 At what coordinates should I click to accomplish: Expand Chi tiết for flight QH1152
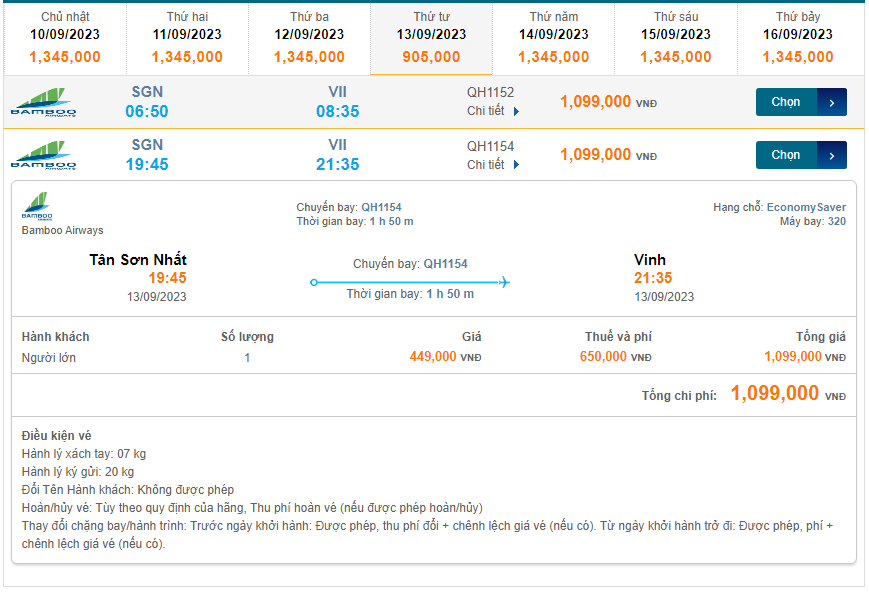[487, 111]
